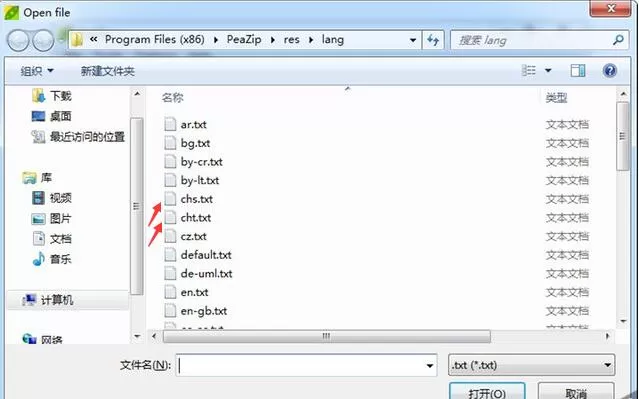Click the file list scroll down arrow
This screenshot has width=639, height=399.
coord(623,322)
